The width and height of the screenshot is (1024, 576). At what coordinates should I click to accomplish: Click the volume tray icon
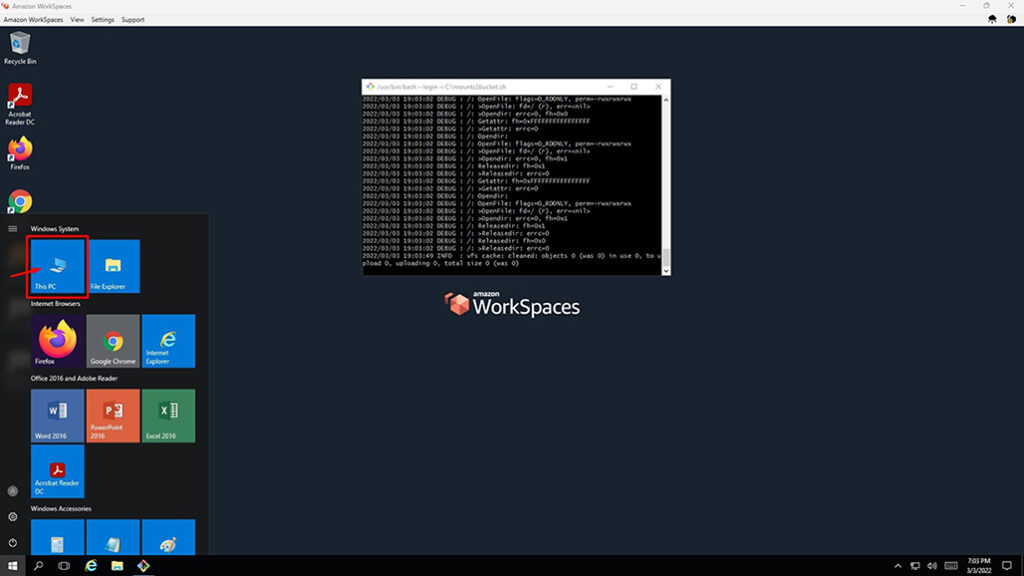932,566
